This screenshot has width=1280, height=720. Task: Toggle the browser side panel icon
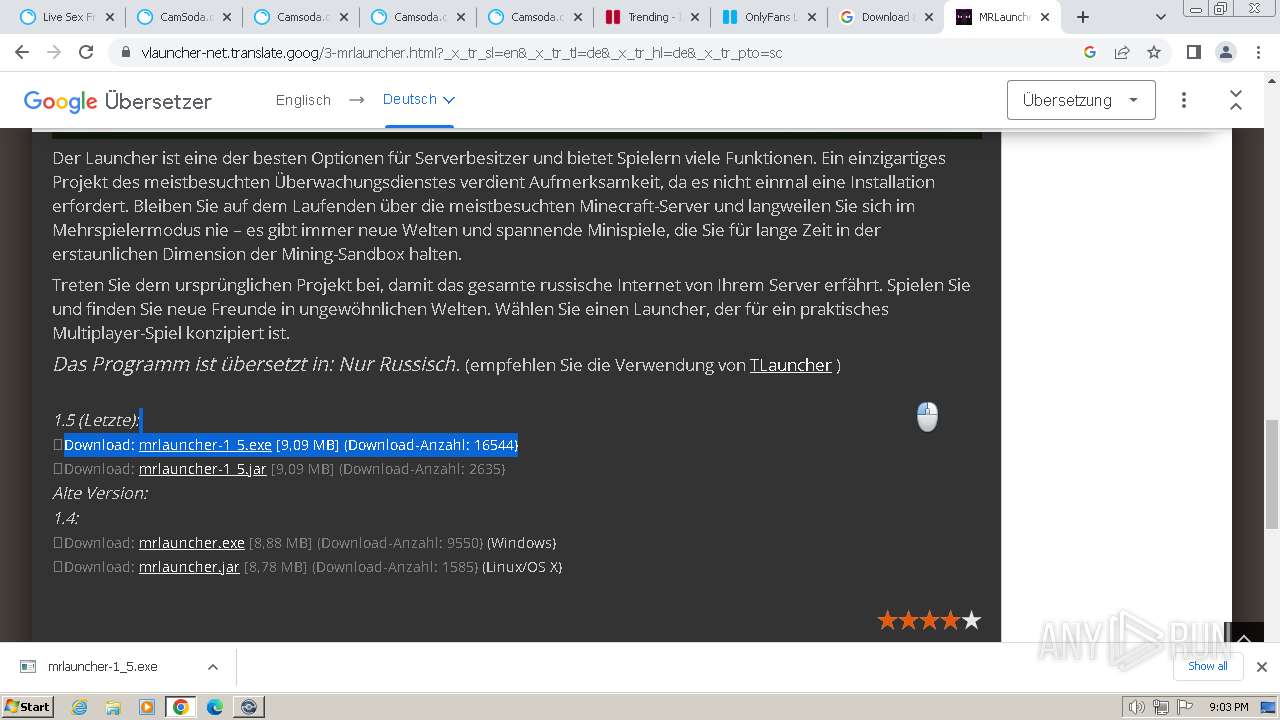(1193, 52)
